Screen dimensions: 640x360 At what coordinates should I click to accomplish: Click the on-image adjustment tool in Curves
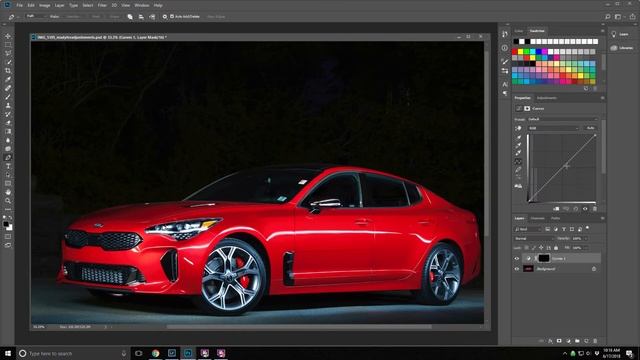(518, 128)
